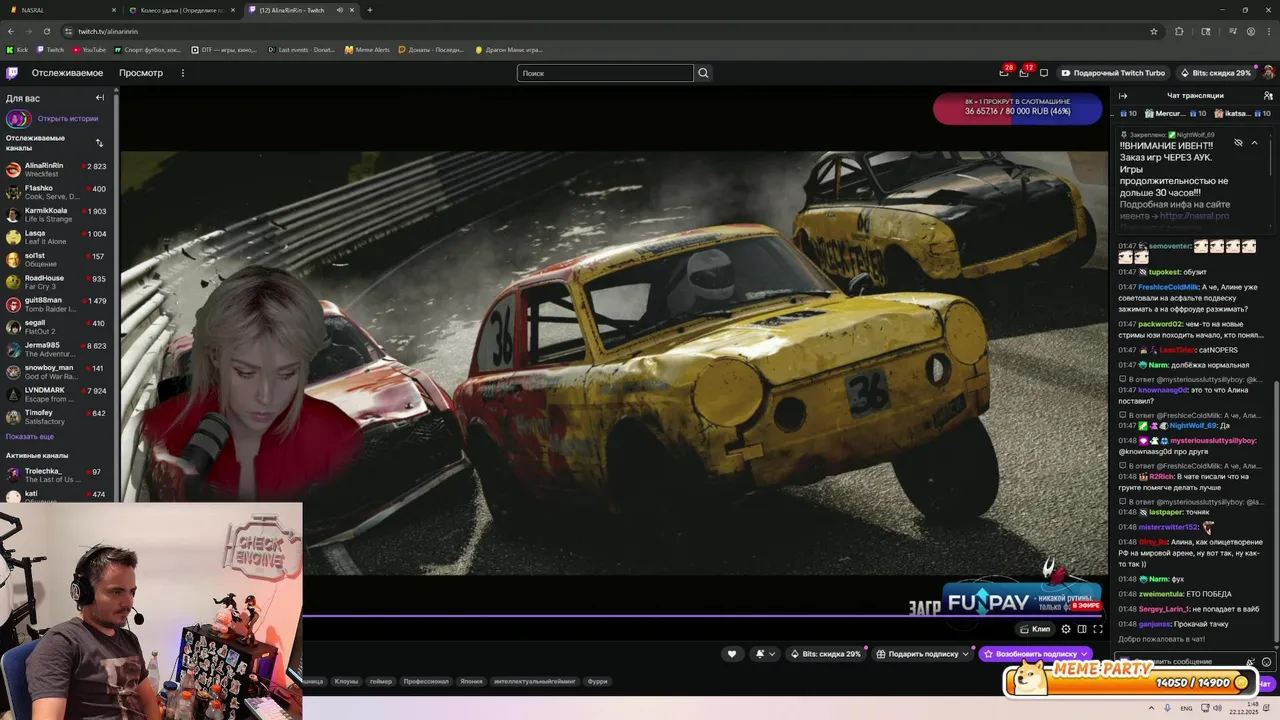This screenshot has width=1280, height=720.
Task: Open Prime loot inbox with badge 28
Action: [1004, 73]
